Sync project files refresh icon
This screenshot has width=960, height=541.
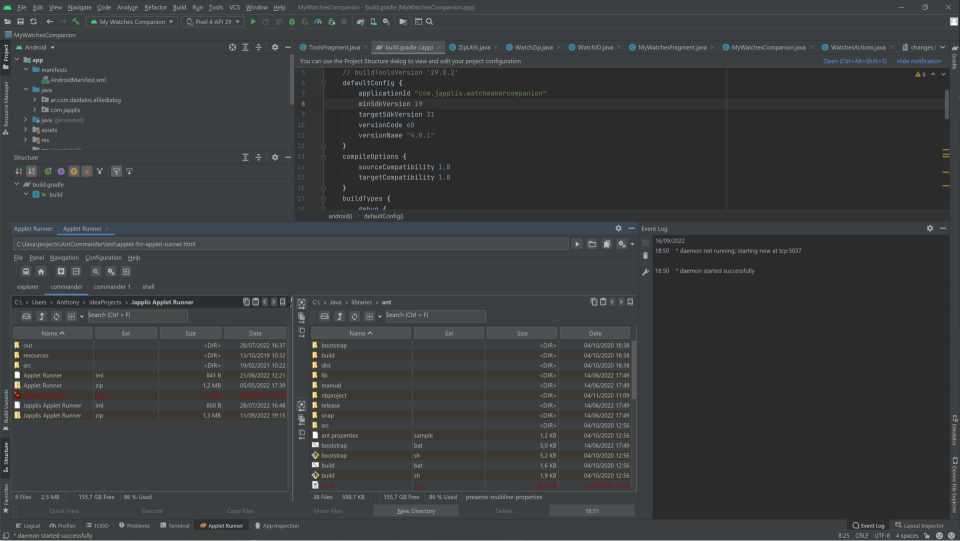(x=33, y=21)
